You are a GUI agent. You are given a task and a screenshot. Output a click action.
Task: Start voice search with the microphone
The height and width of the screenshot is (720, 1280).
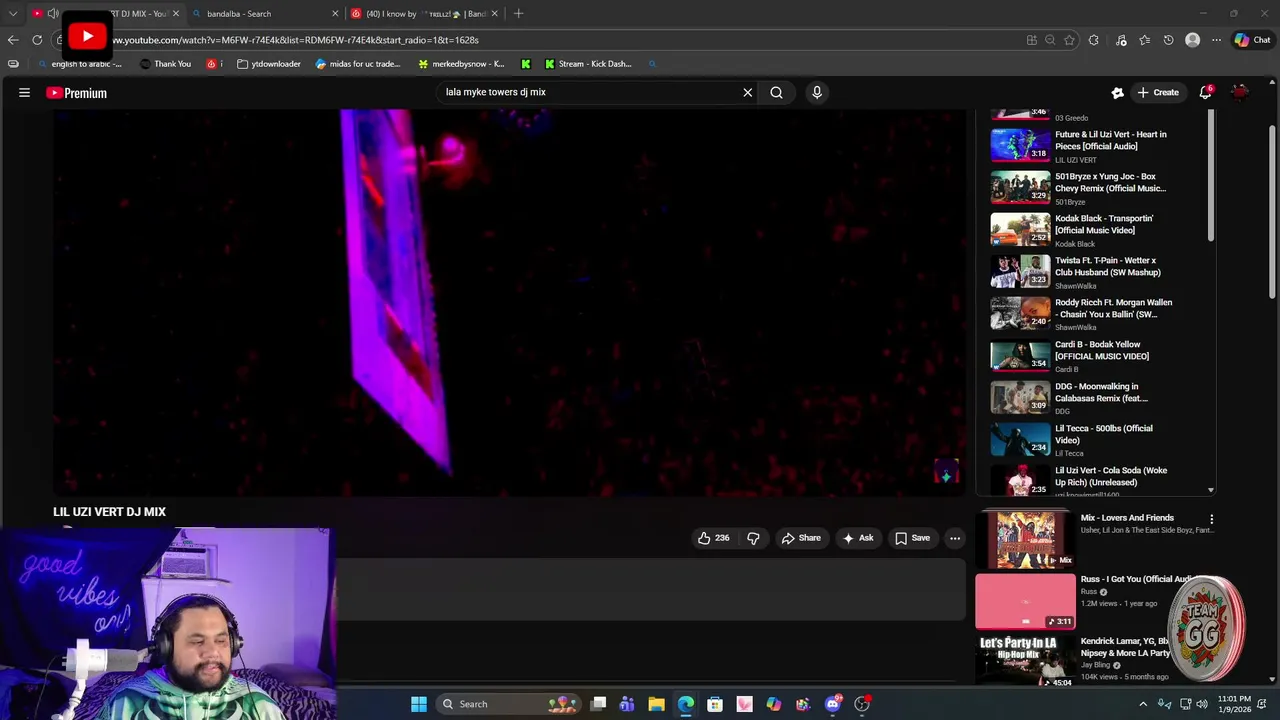click(817, 92)
